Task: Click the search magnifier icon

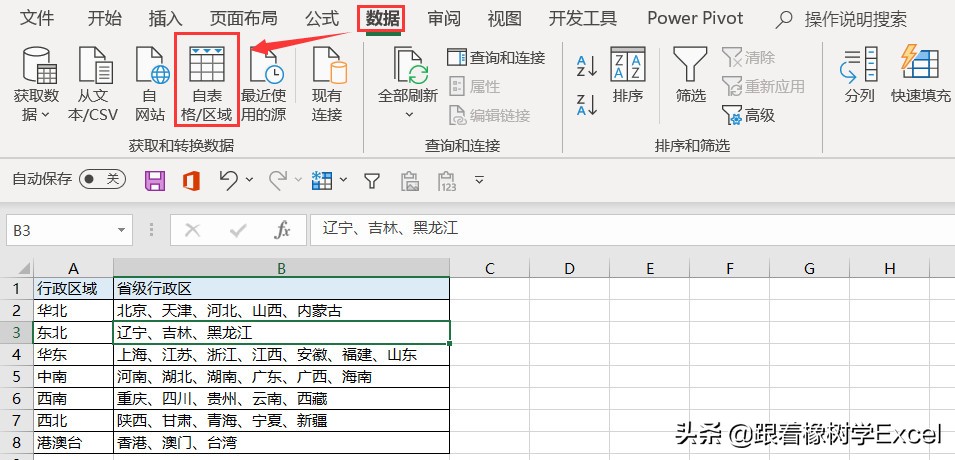Action: (784, 19)
